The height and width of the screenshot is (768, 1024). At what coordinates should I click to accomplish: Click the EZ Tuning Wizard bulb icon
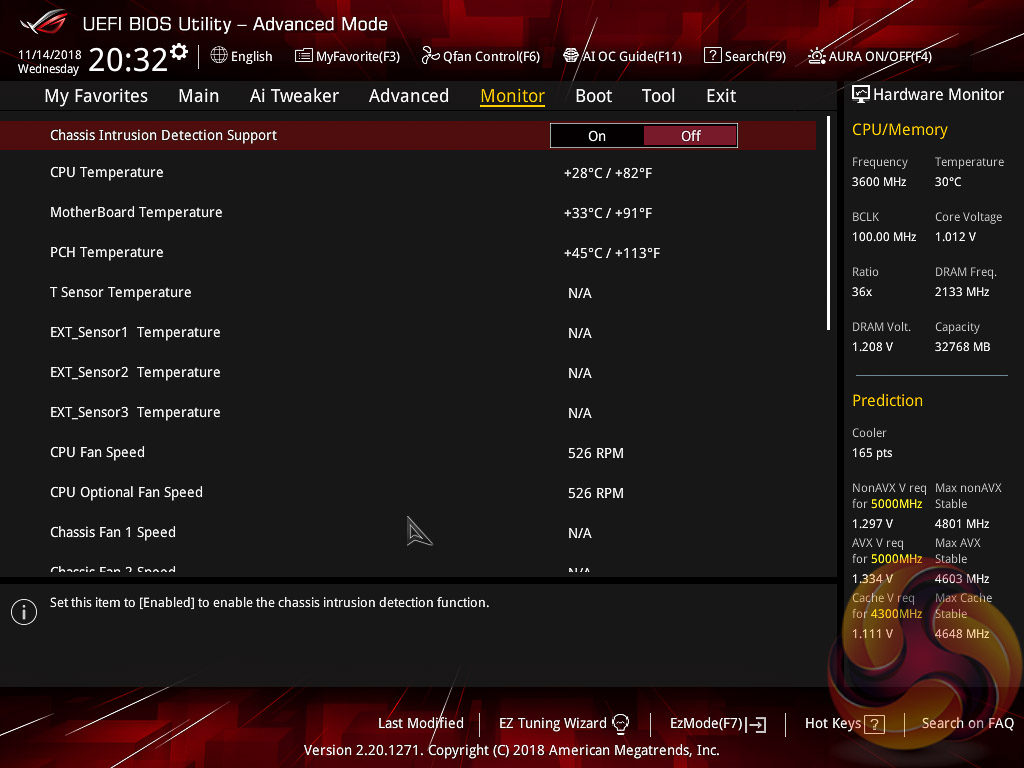point(620,724)
